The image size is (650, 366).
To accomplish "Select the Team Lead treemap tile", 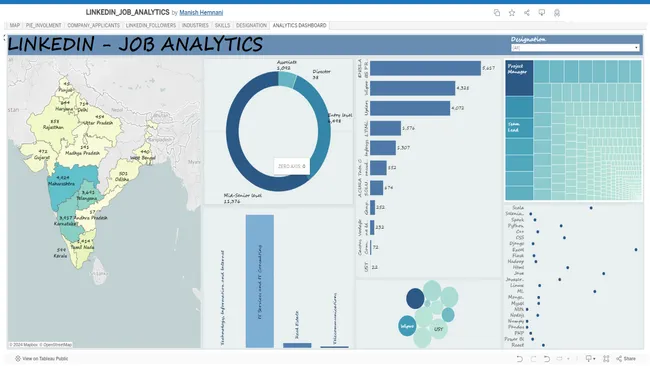I will click(x=519, y=127).
